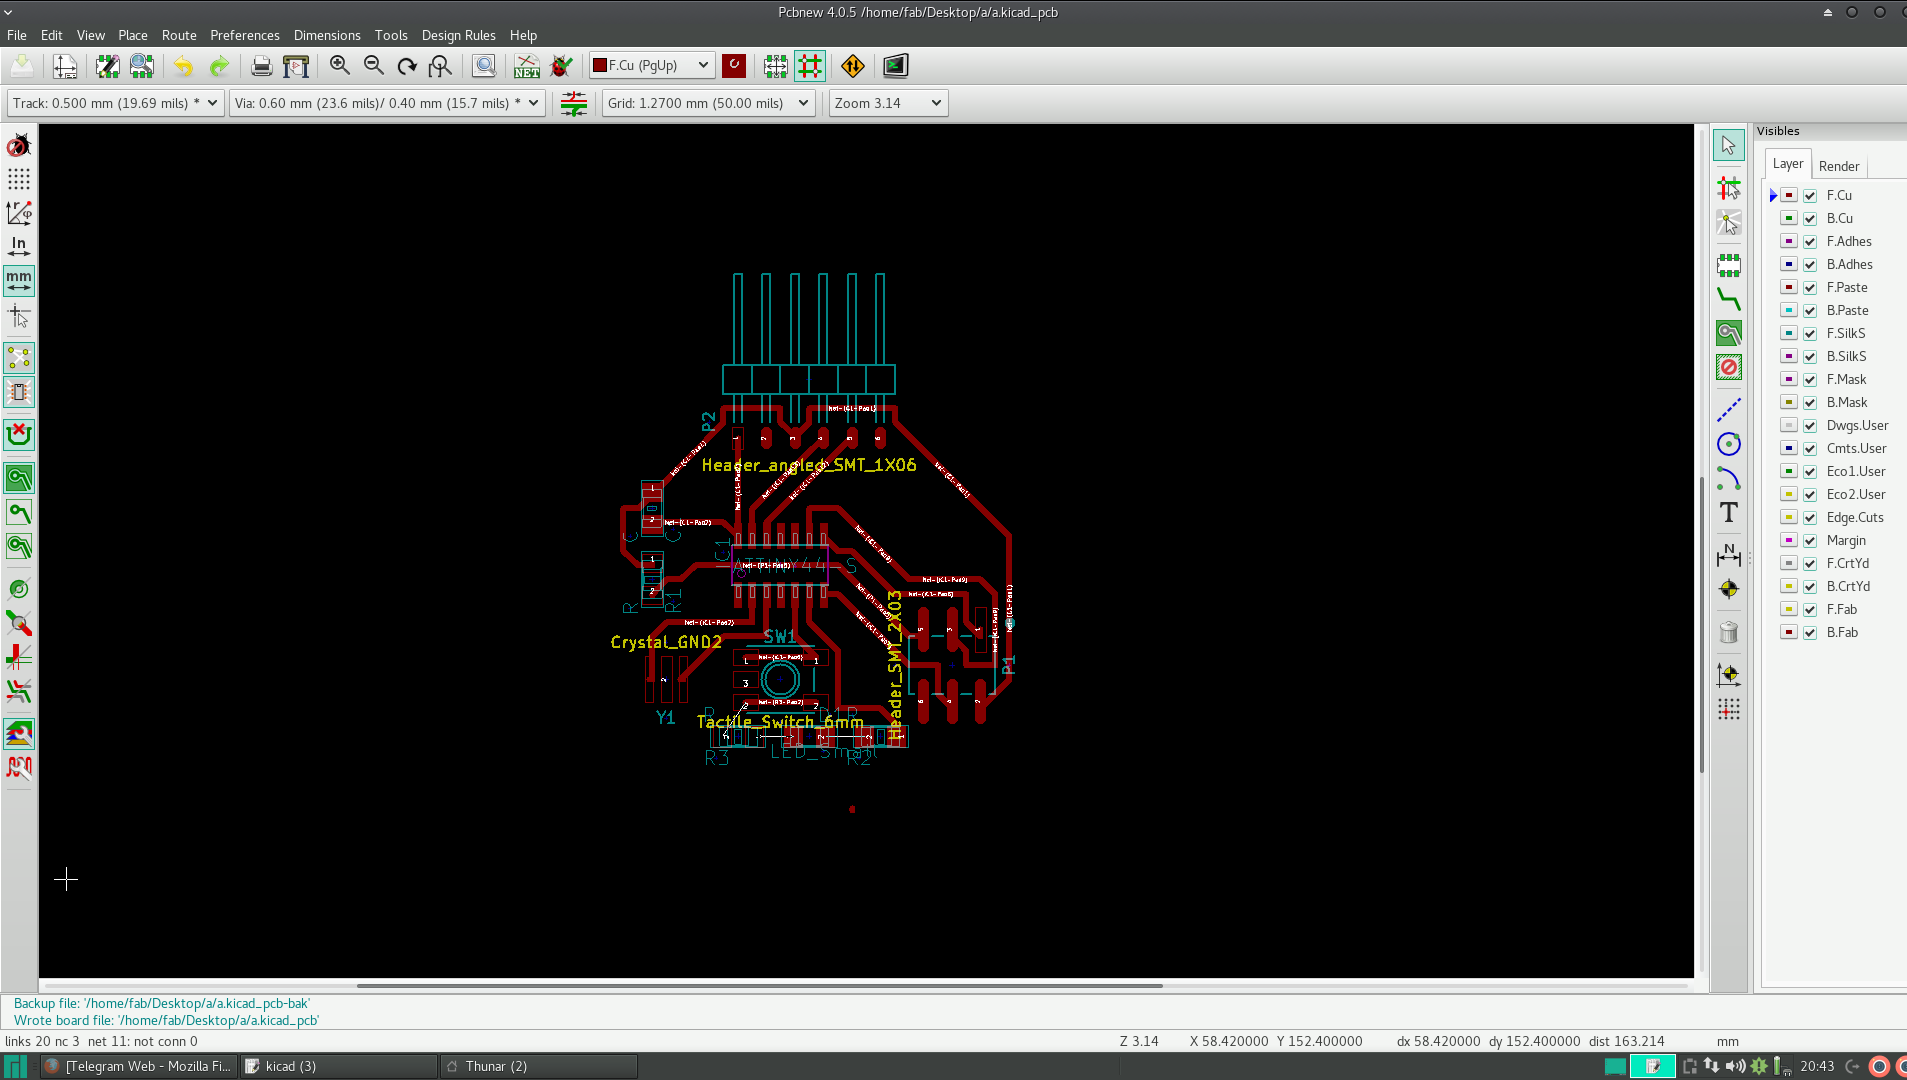
Task: Toggle the grid display icon
Action: click(x=19, y=179)
